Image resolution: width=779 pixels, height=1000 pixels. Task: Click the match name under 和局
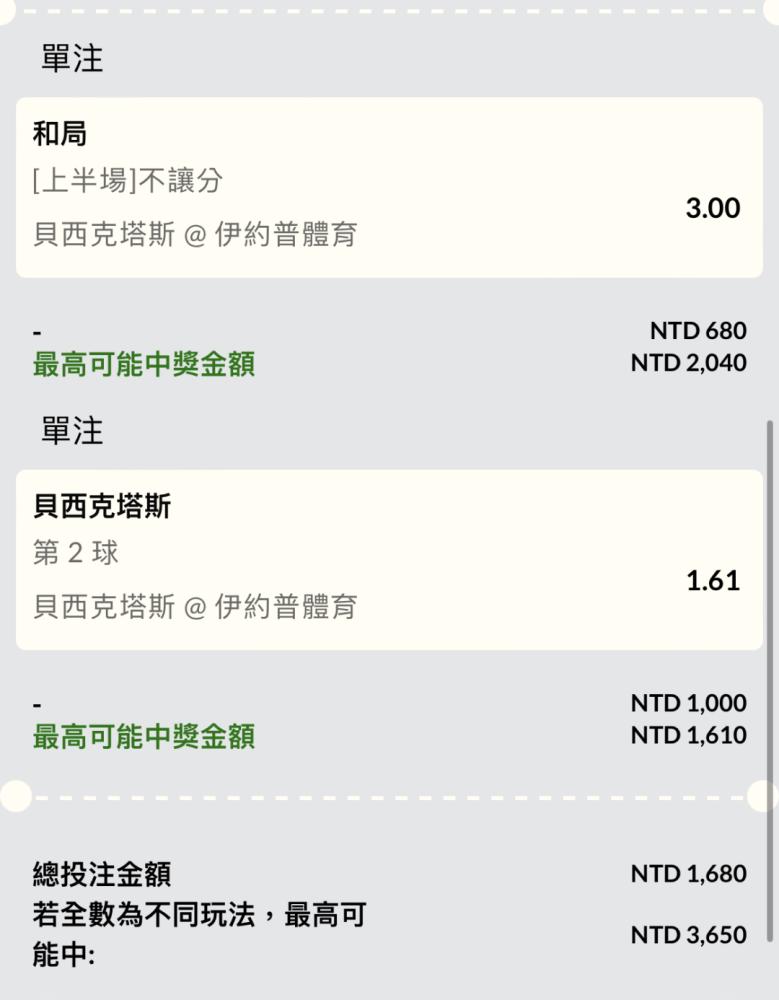click(195, 235)
